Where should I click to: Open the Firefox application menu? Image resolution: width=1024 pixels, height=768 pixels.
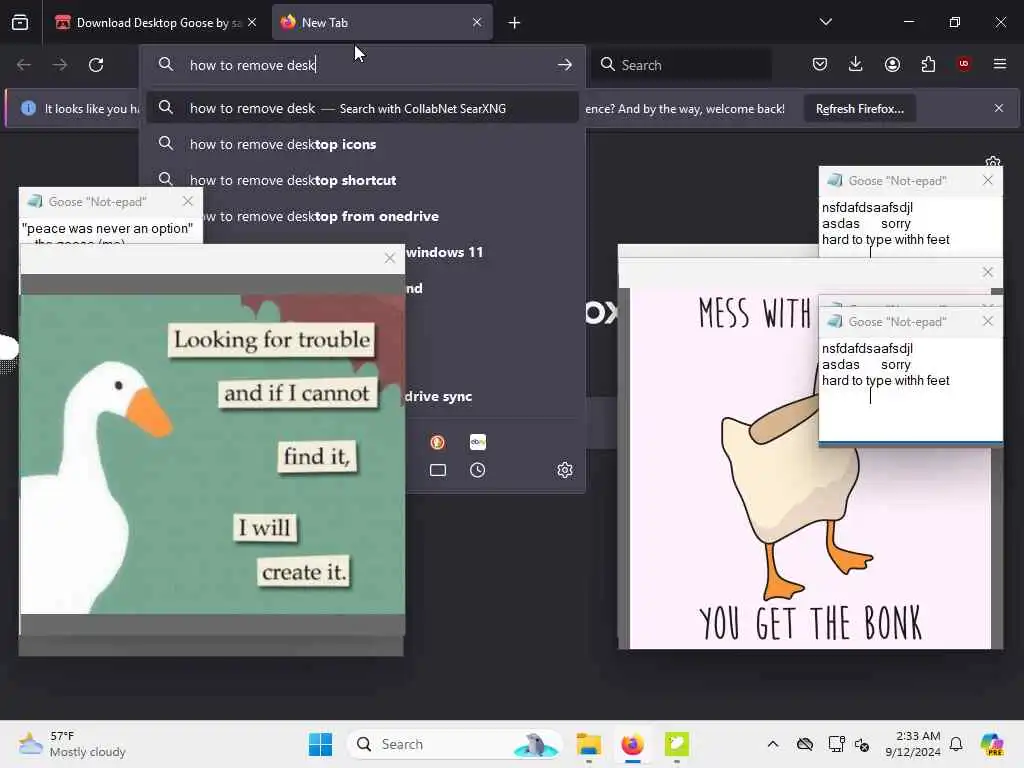click(x=1000, y=64)
